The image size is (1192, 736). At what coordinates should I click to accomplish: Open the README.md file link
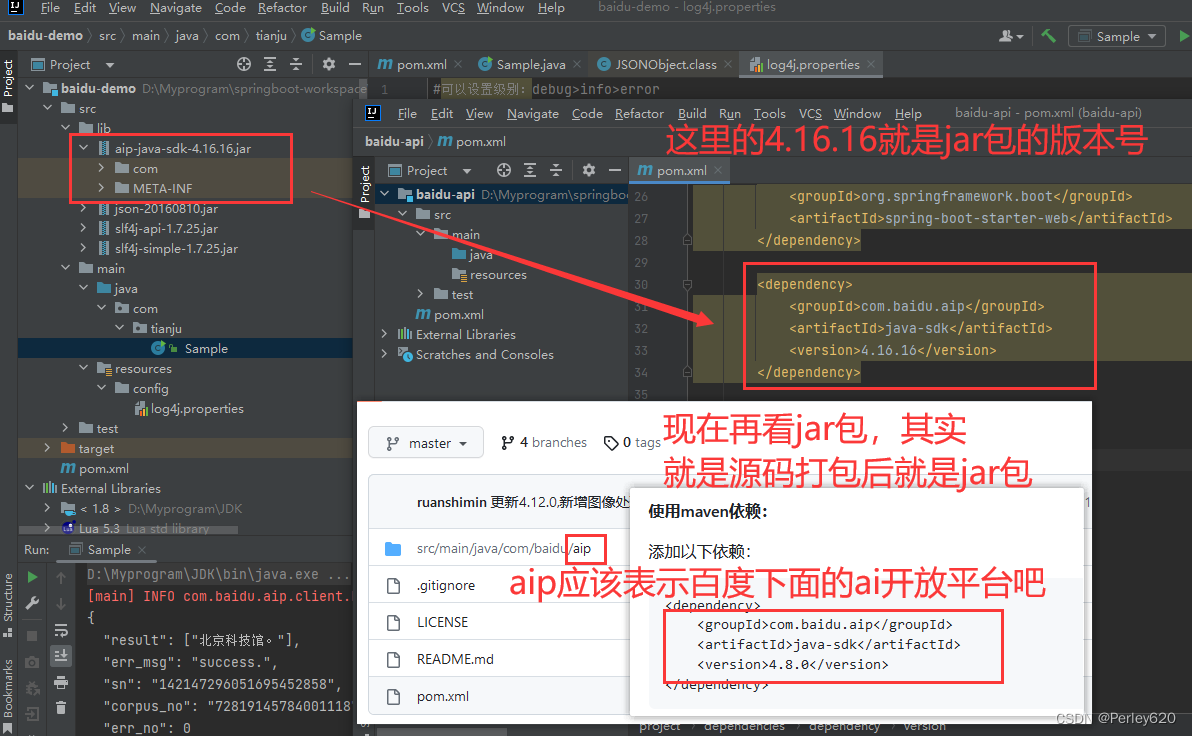click(455, 659)
